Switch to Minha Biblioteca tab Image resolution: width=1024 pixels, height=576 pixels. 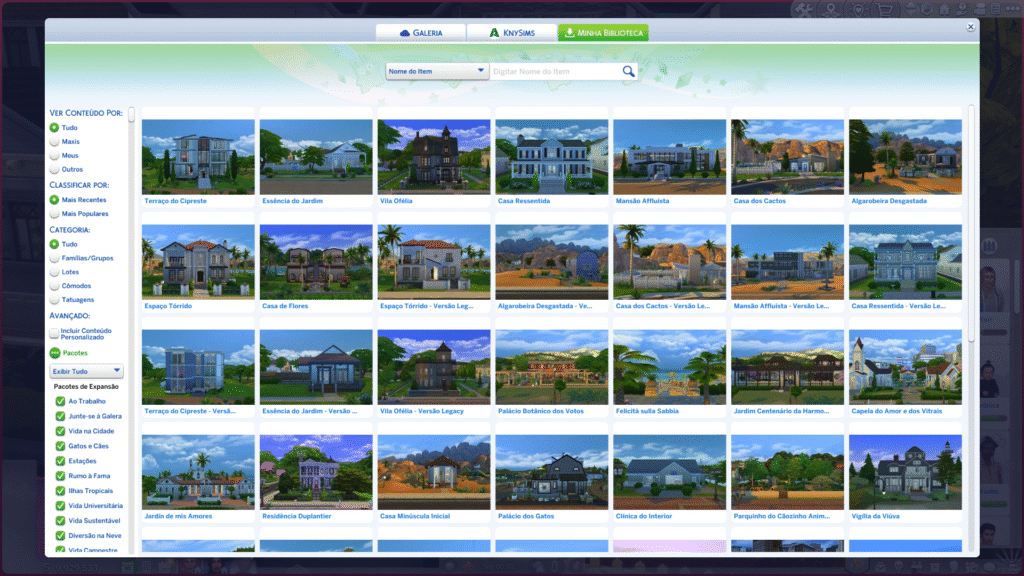point(603,33)
